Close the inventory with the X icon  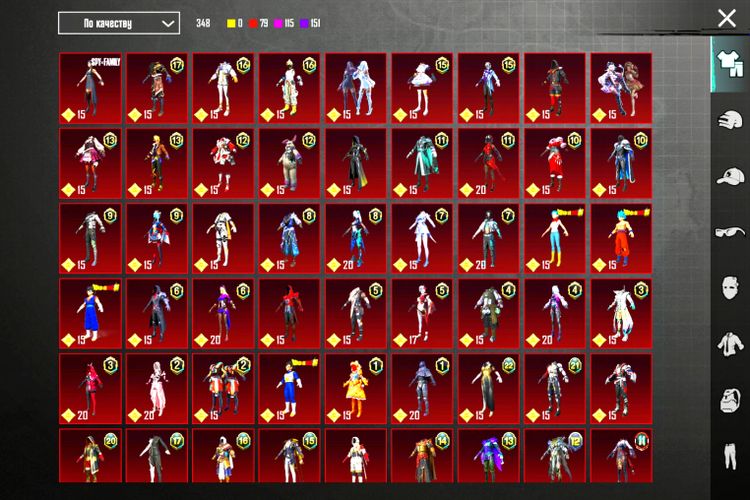tap(727, 18)
